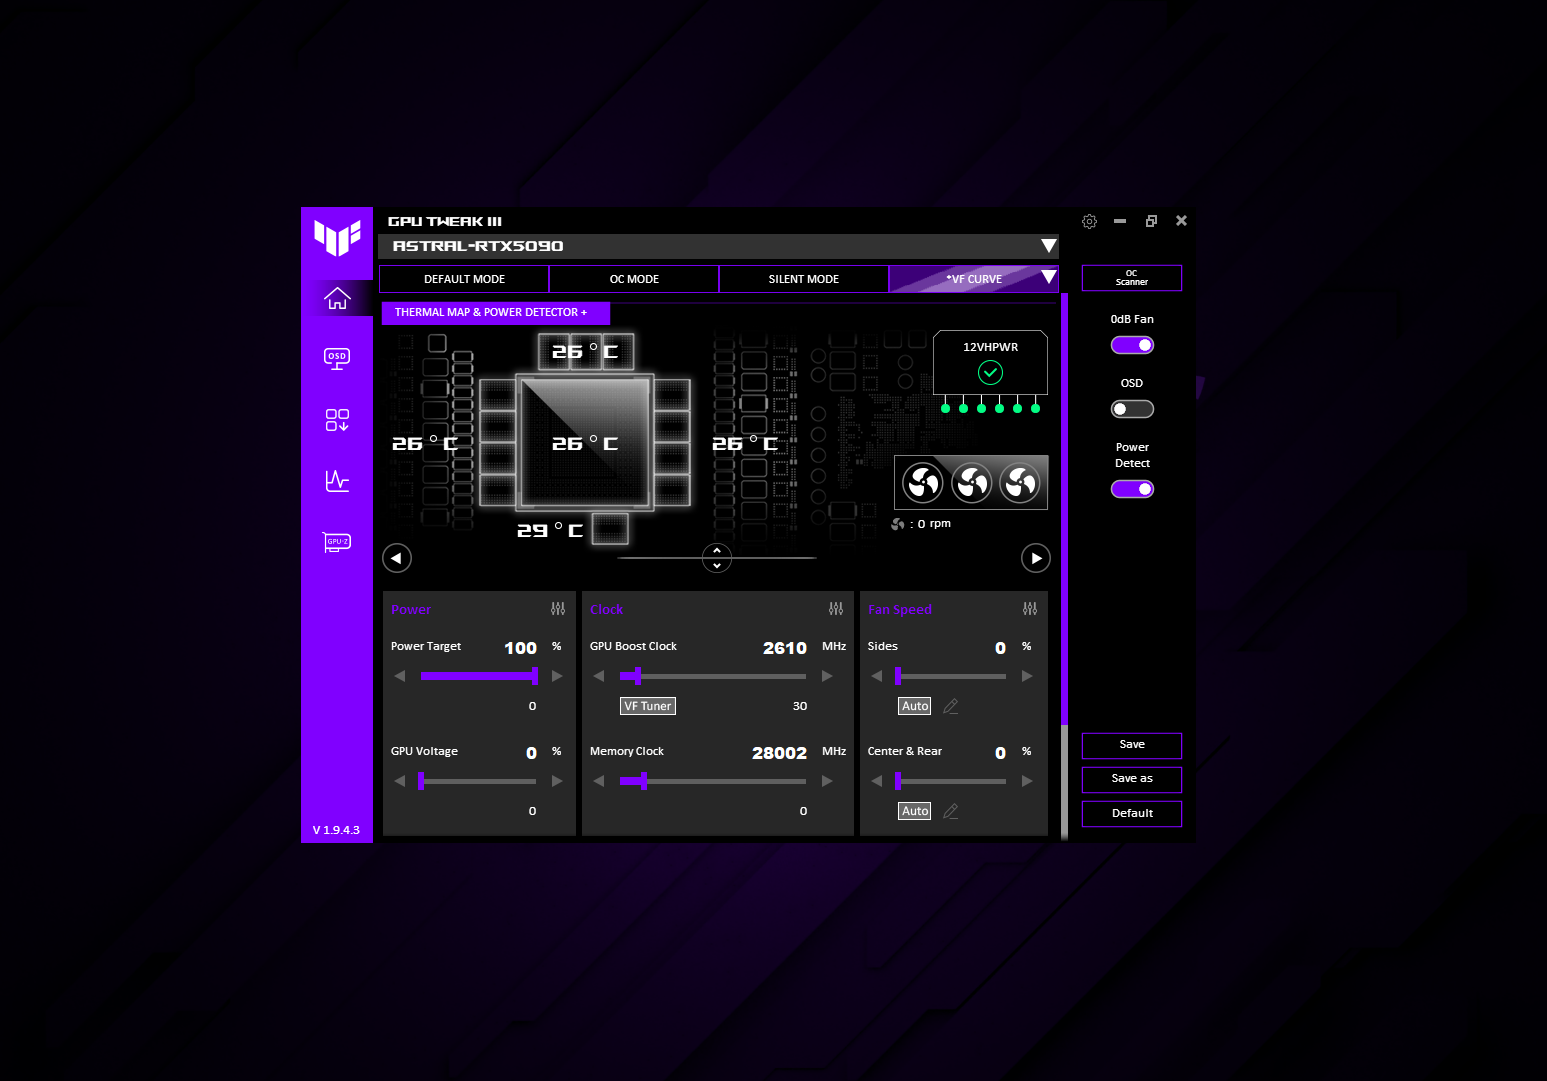
Task: Decrease Power Target with the left arrow
Action: tap(400, 676)
